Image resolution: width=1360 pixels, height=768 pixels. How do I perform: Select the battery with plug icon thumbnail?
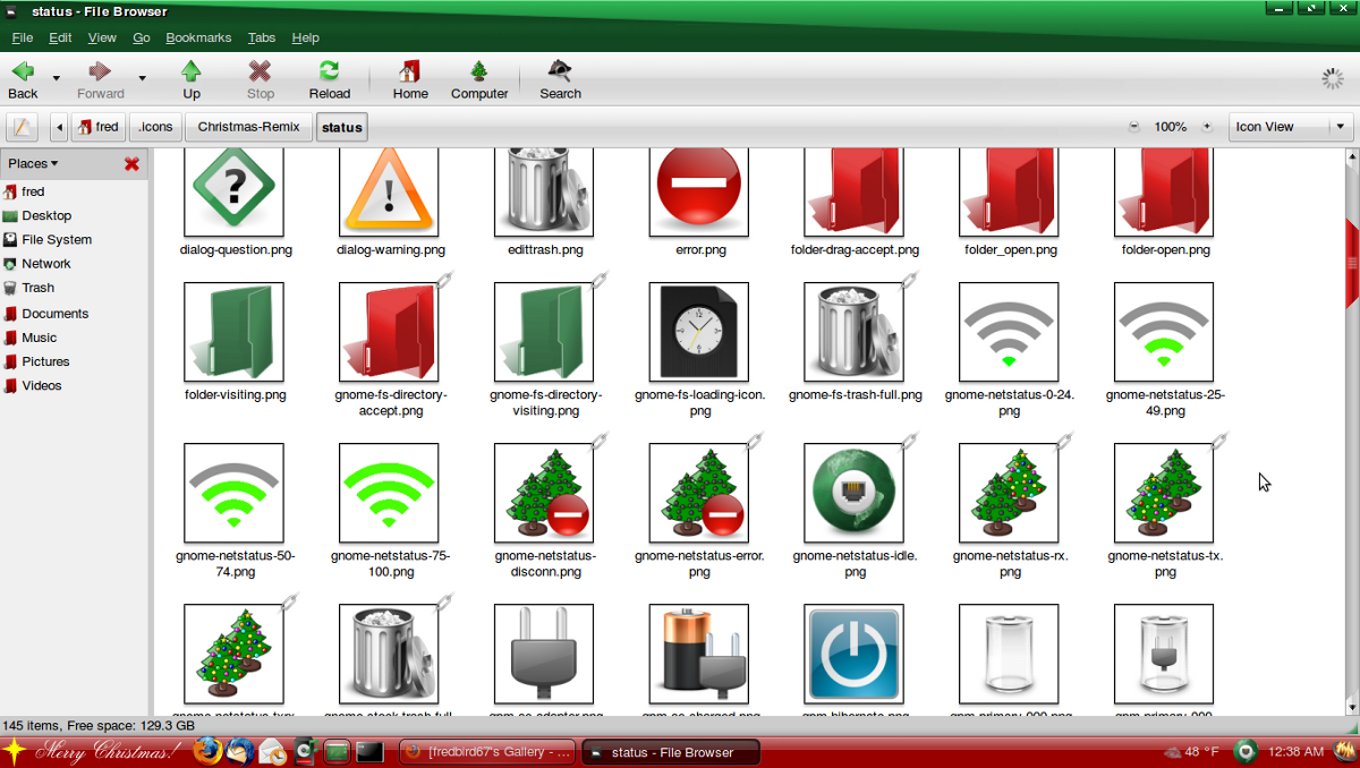pos(699,653)
